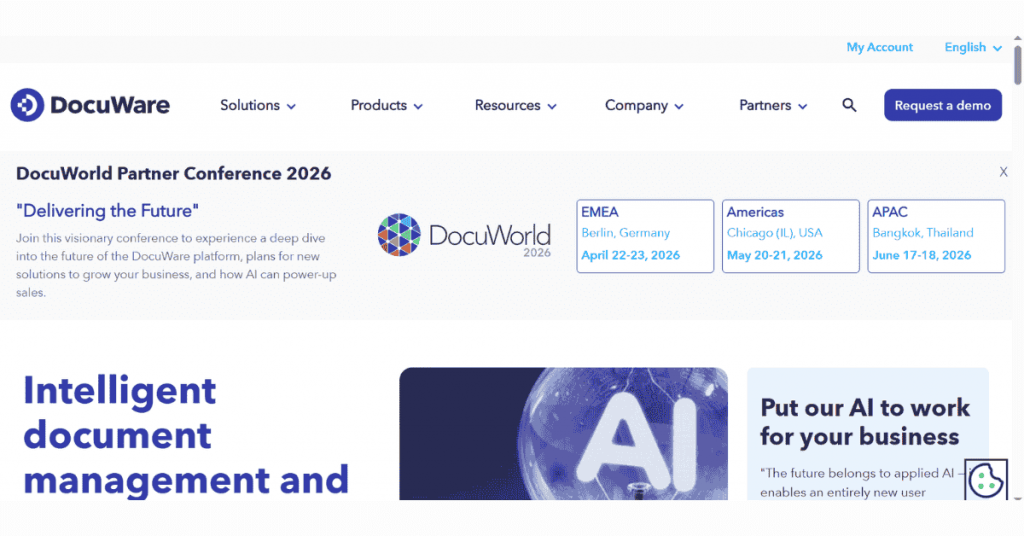Open the search magnifier icon

tap(849, 105)
